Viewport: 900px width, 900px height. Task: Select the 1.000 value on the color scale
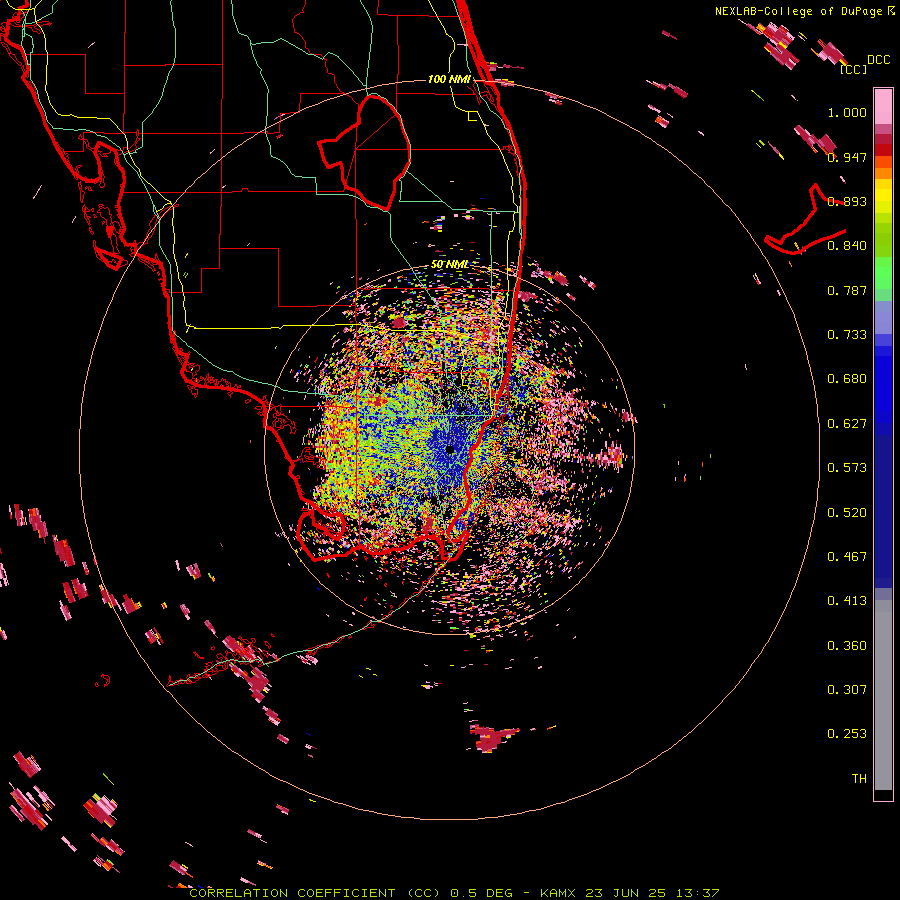click(847, 113)
